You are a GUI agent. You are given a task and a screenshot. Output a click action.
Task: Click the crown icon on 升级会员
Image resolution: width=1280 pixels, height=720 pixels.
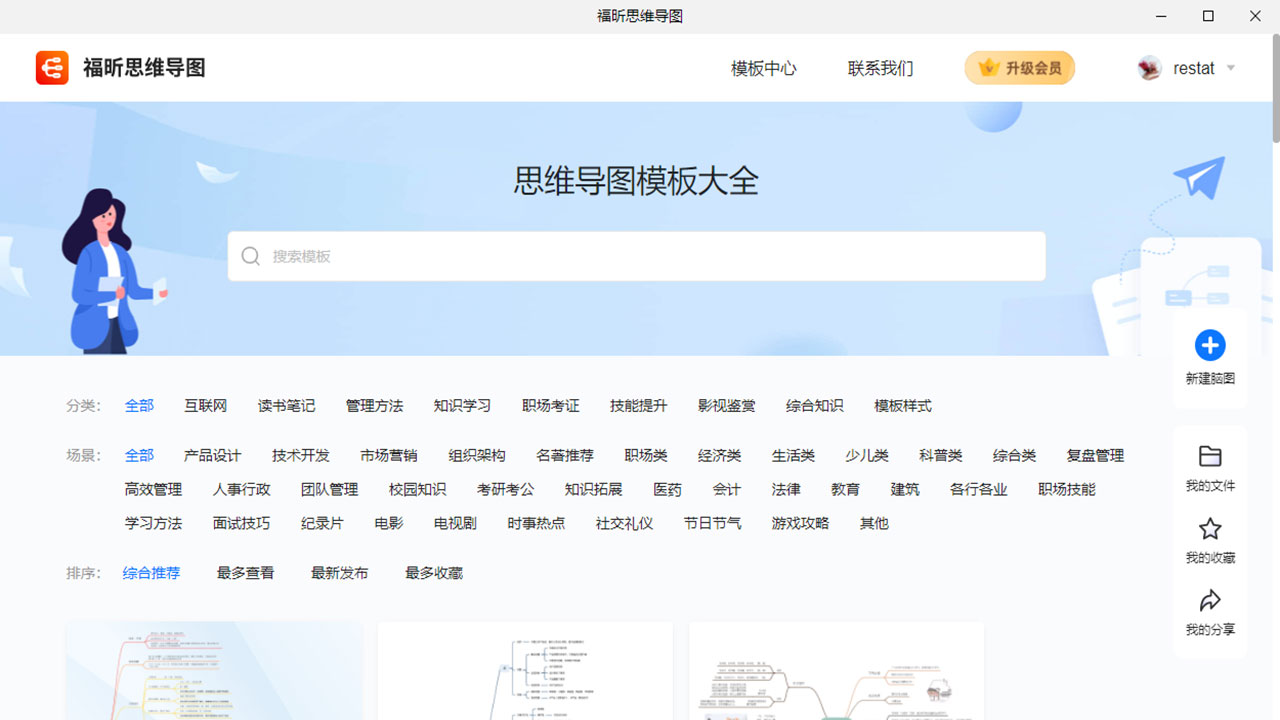coord(990,67)
